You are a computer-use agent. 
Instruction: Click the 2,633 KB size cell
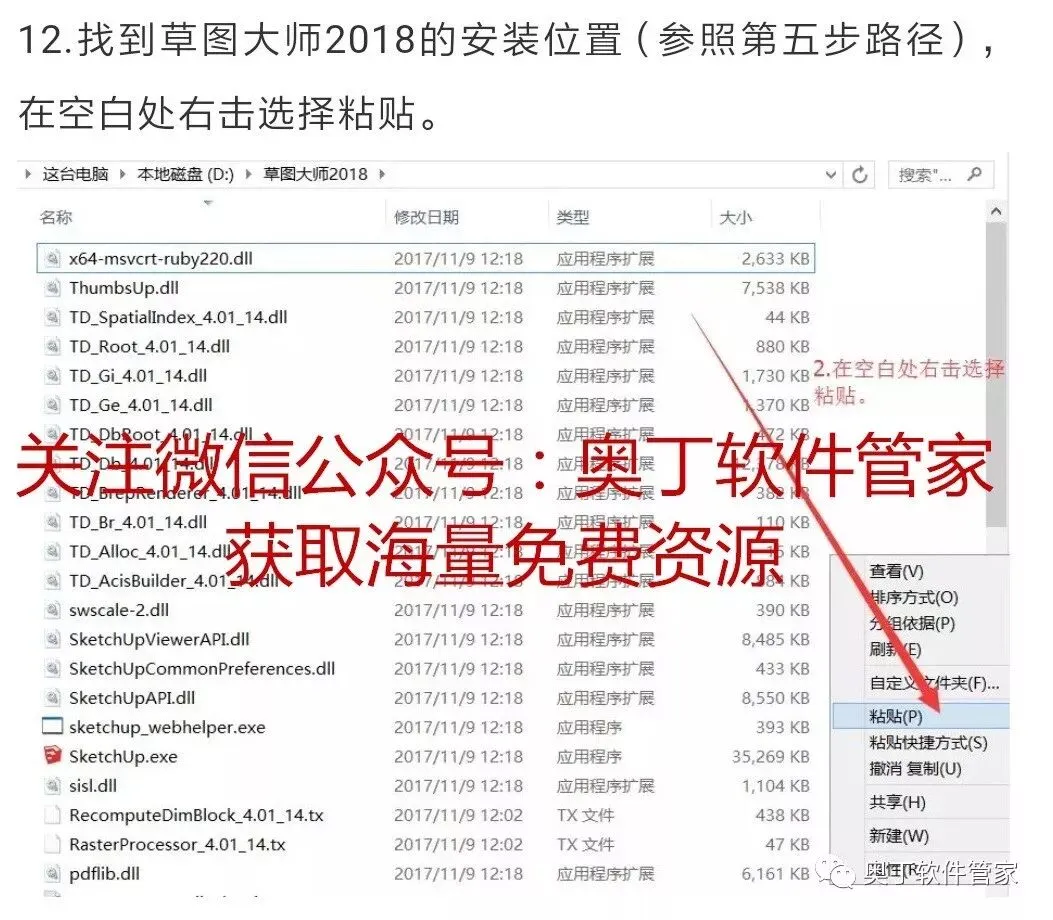[x=775, y=259]
